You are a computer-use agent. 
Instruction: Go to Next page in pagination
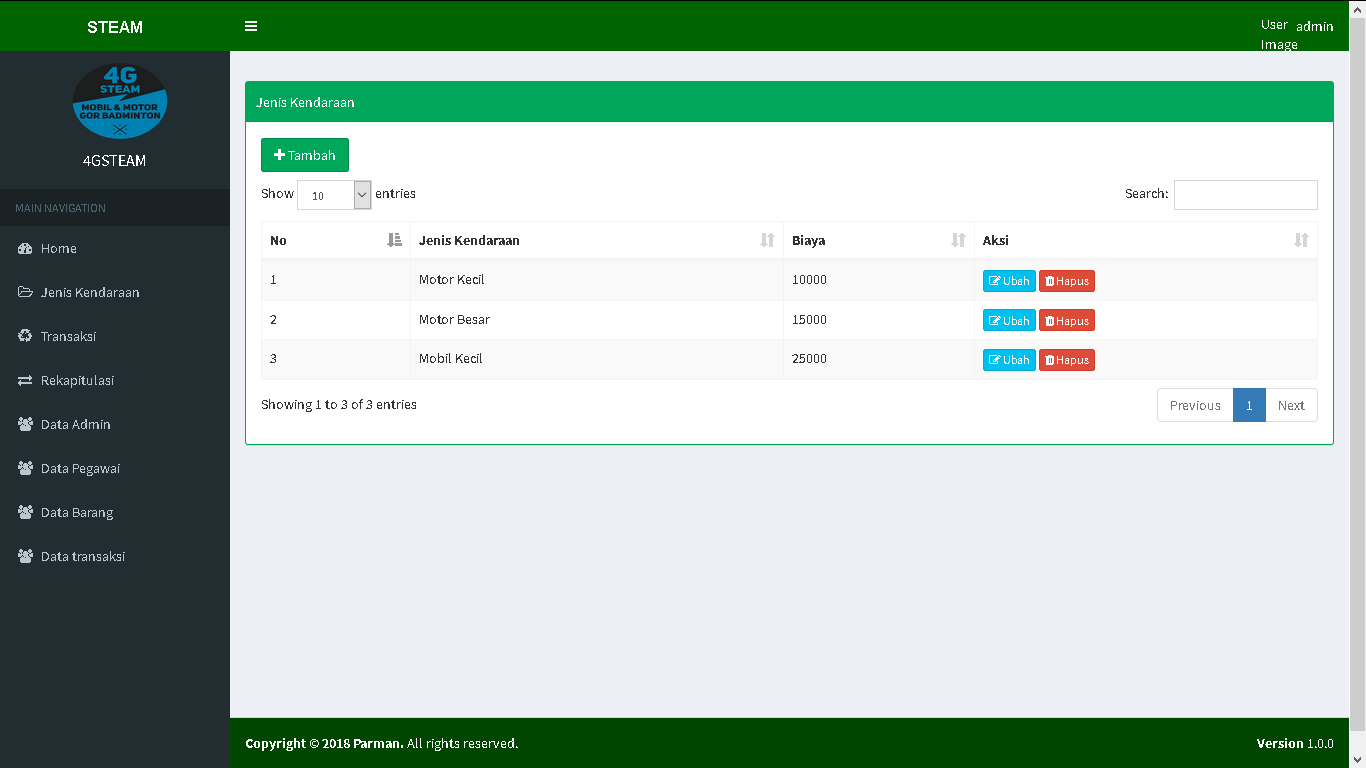click(x=1291, y=405)
